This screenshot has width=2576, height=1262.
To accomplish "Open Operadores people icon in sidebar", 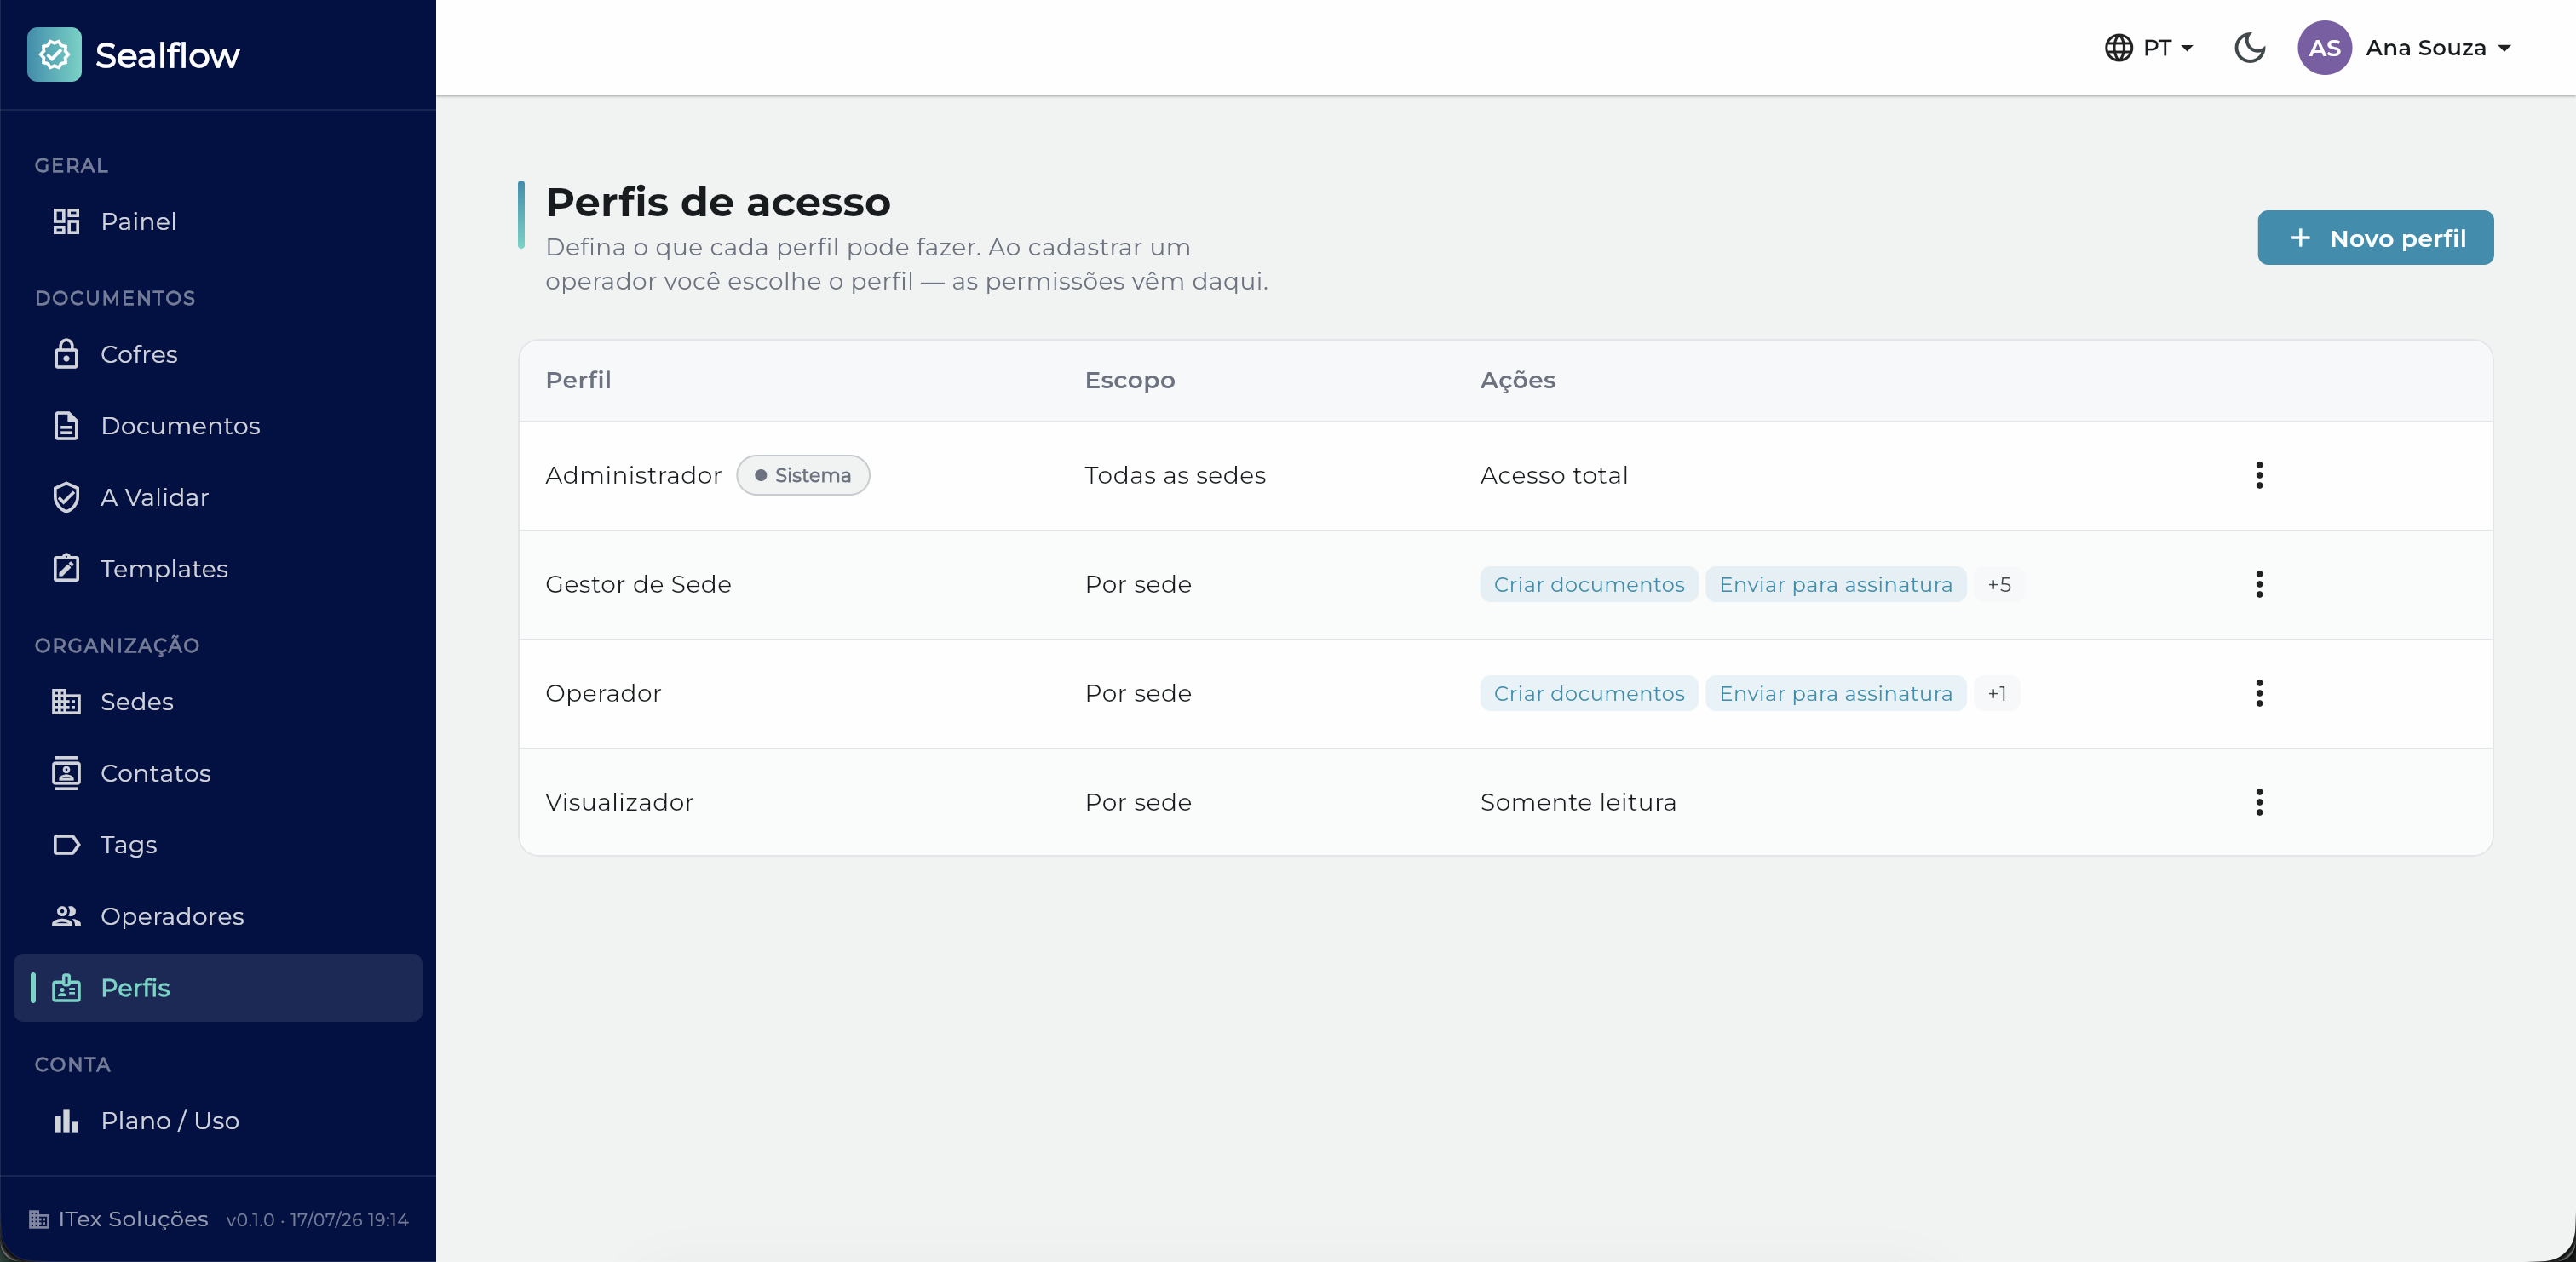I will click(66, 916).
